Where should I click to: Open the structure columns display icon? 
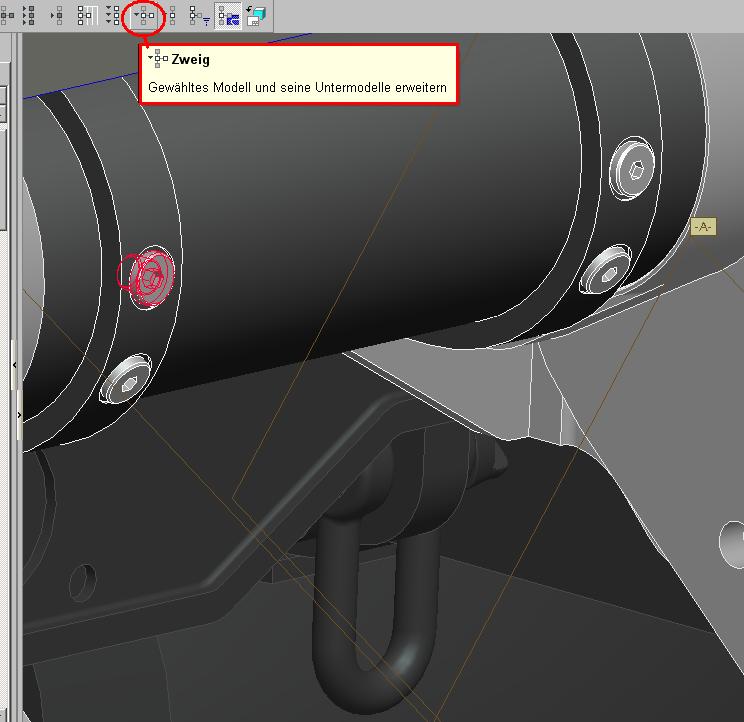coord(87,15)
